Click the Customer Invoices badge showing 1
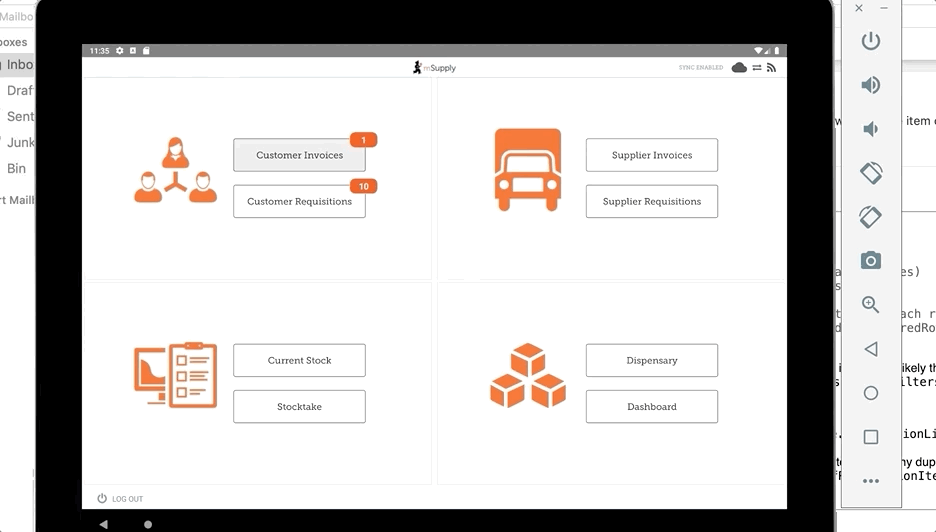Viewport: 936px width, 532px height. pos(364,140)
